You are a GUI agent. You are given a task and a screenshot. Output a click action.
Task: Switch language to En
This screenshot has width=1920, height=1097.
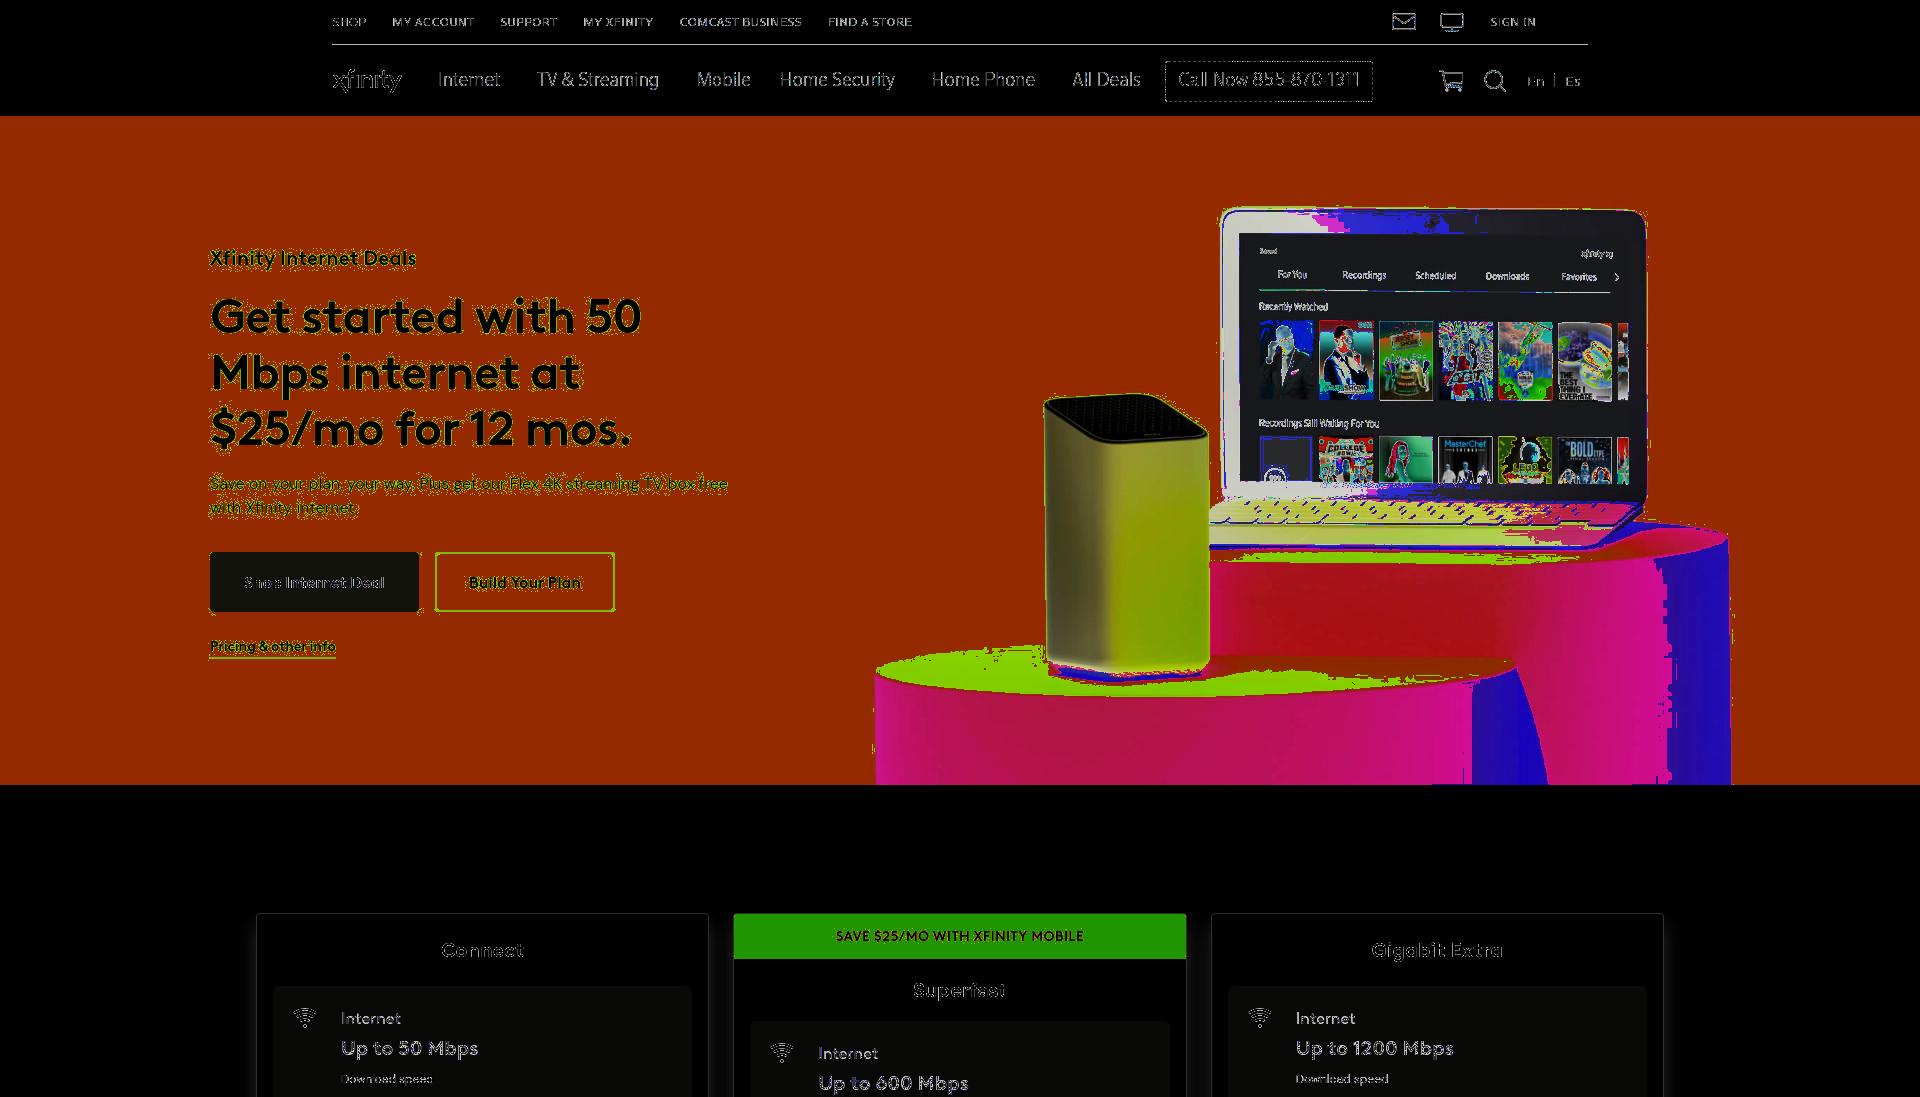tap(1535, 82)
